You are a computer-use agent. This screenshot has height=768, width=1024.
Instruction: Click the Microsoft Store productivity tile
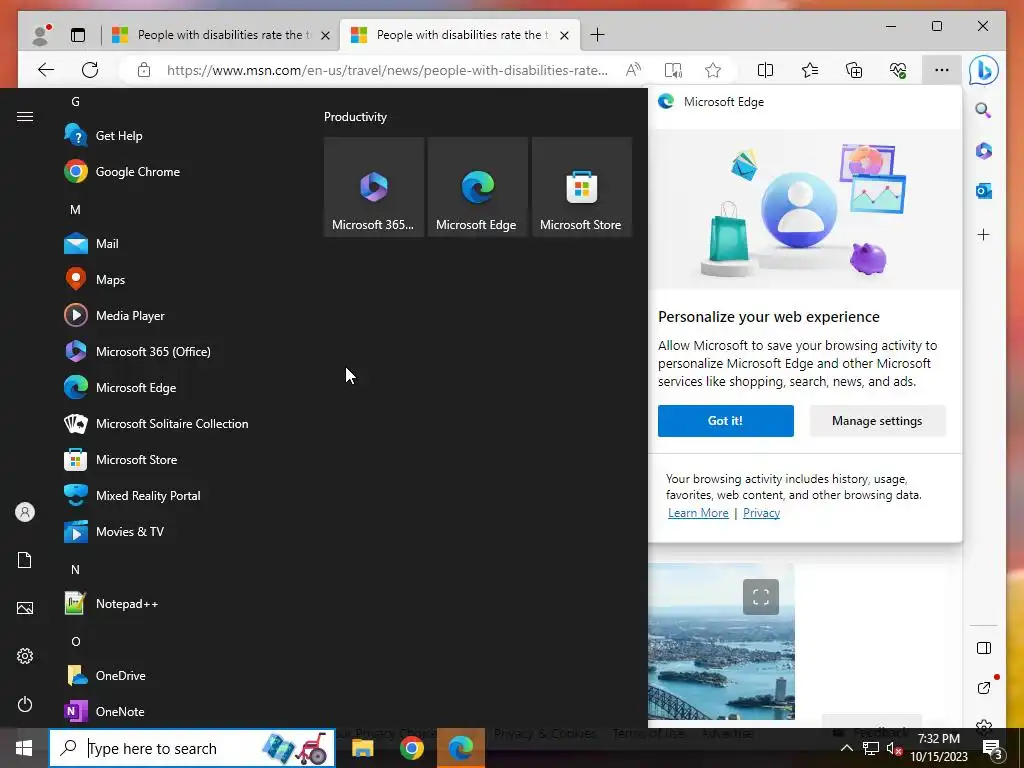[x=582, y=187]
